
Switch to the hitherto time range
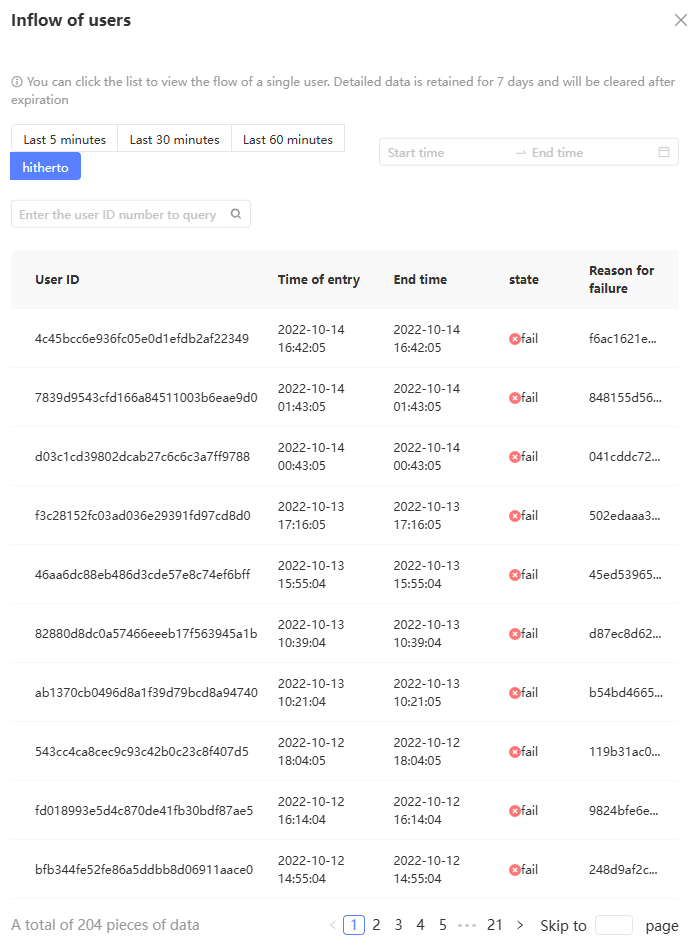point(46,167)
